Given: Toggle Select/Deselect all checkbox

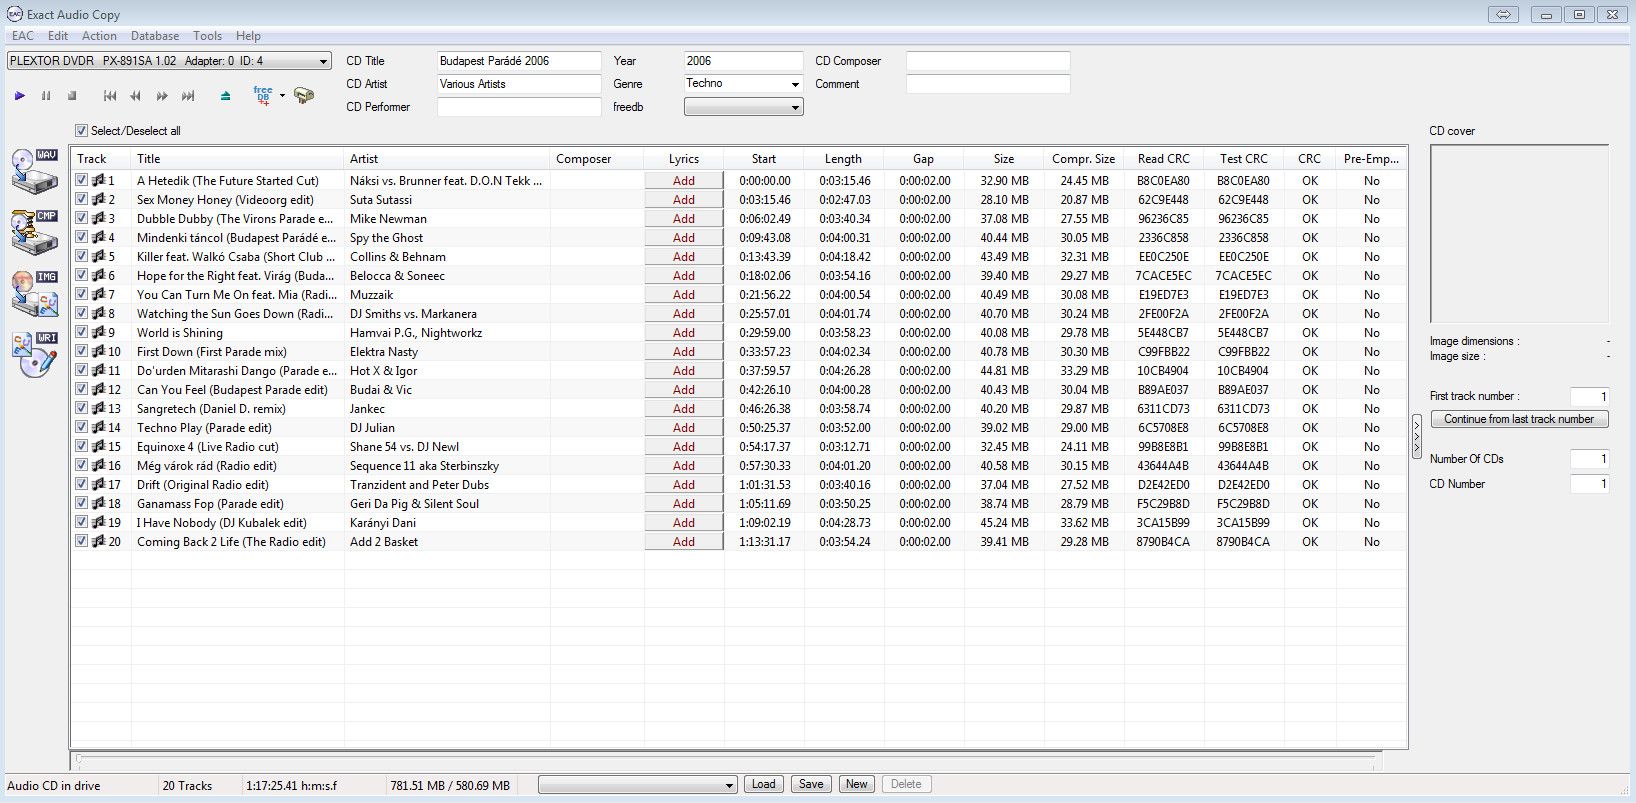Looking at the screenshot, I should point(82,131).
